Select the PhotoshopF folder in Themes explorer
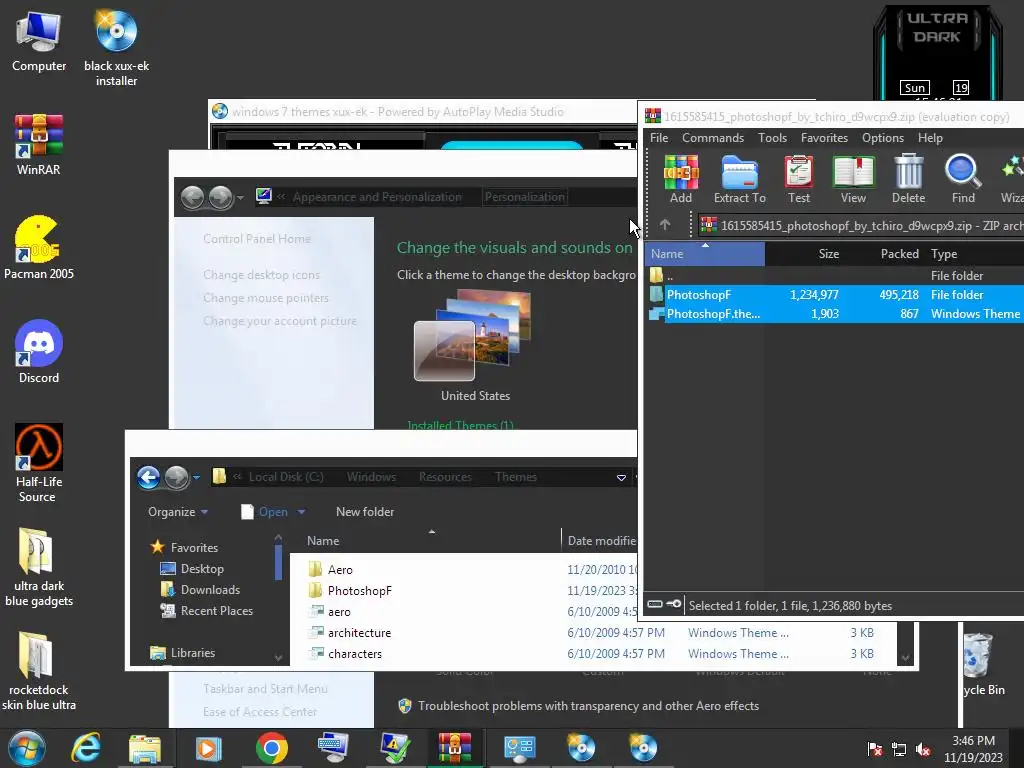The width and height of the screenshot is (1024, 768). pos(359,590)
